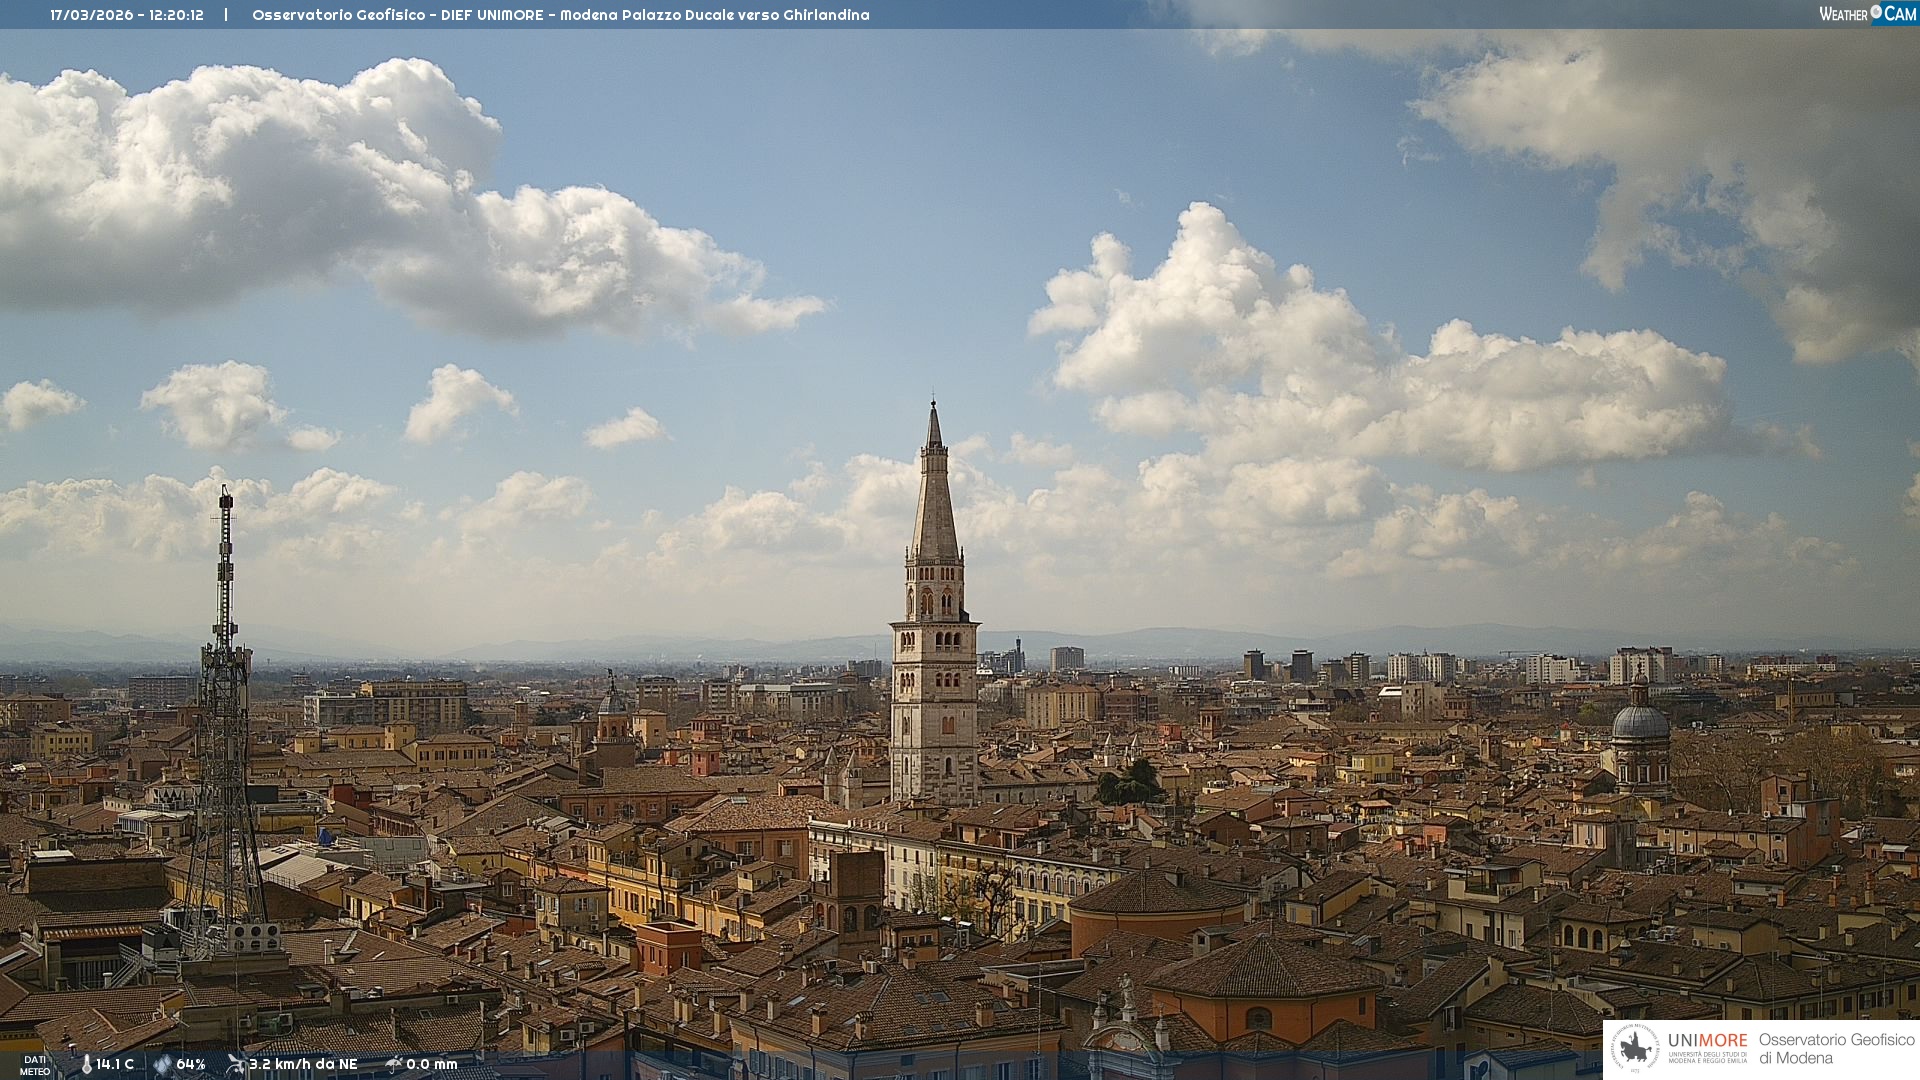
Task: Click the DATI METEO label
Action: [35, 1065]
